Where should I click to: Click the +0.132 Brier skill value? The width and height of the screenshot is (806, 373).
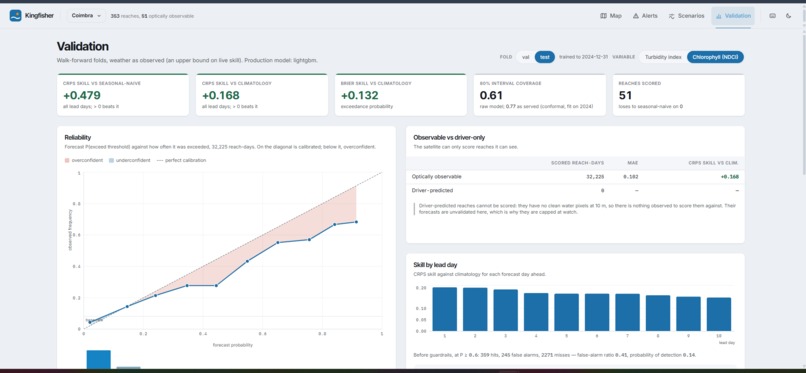(359, 96)
